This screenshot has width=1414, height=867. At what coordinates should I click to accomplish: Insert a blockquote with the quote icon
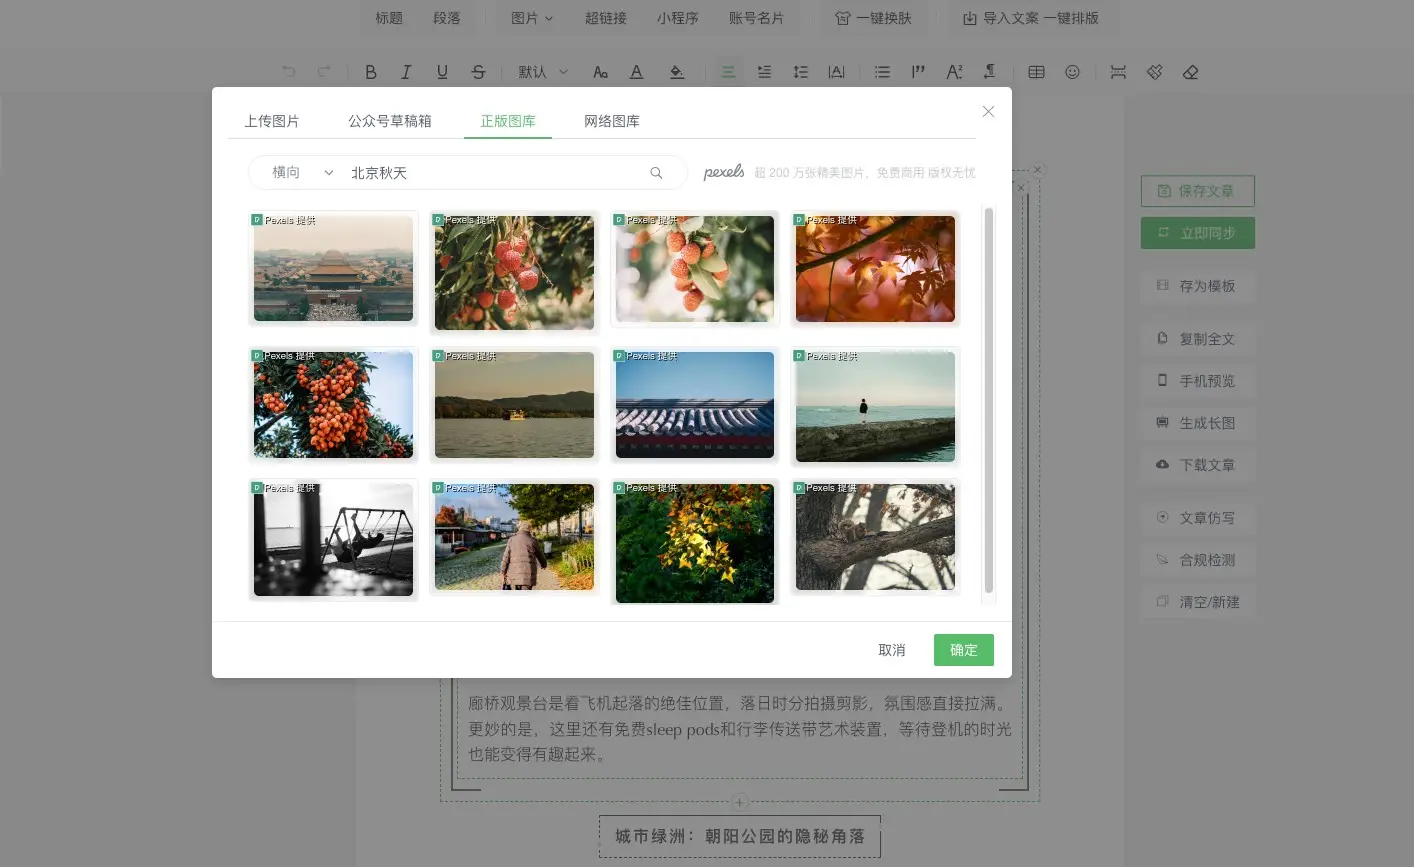point(918,72)
